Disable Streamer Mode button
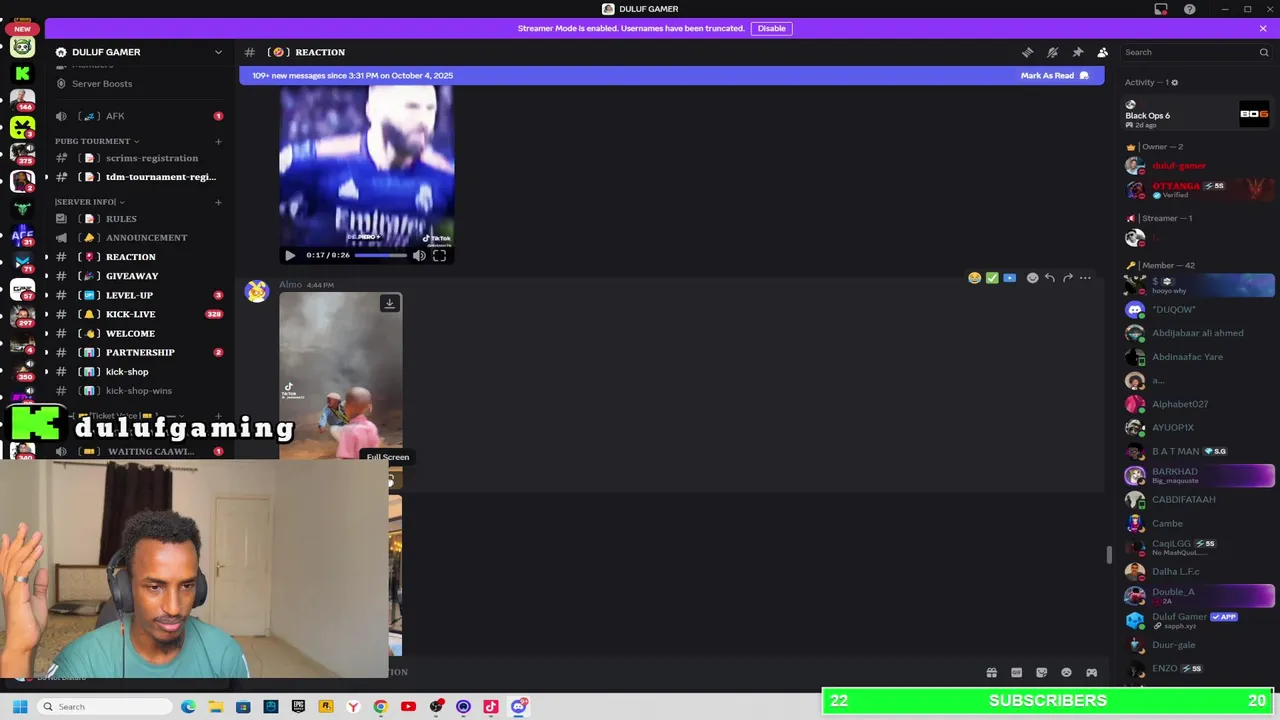Screen dimensions: 1280x720 771,28
